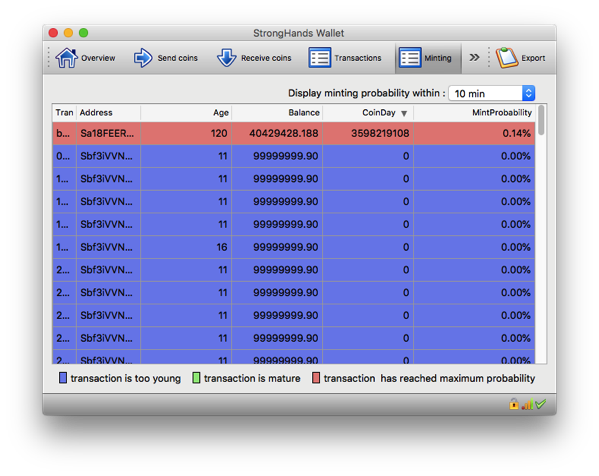Sort by the CoinDay arrow indicator
Viewport: 599px width, 476px height.
[x=404, y=113]
